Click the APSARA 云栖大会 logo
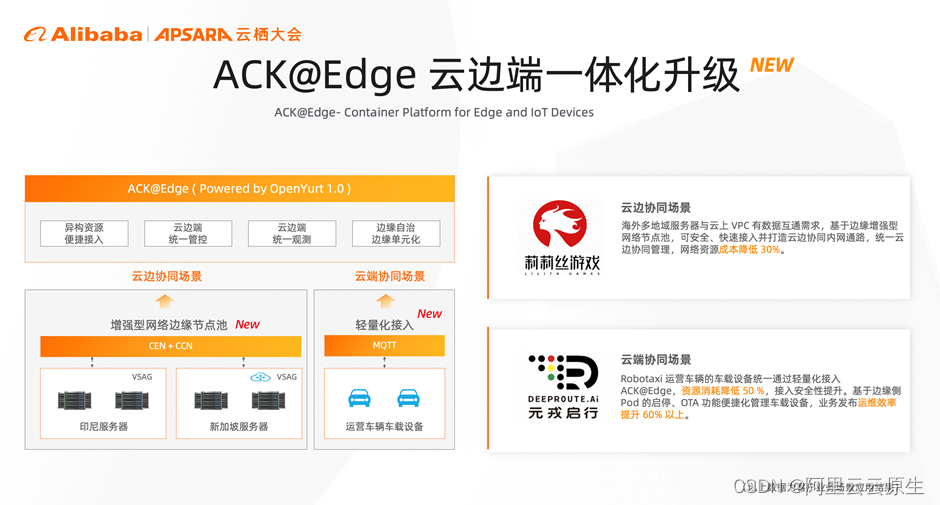 pos(228,35)
